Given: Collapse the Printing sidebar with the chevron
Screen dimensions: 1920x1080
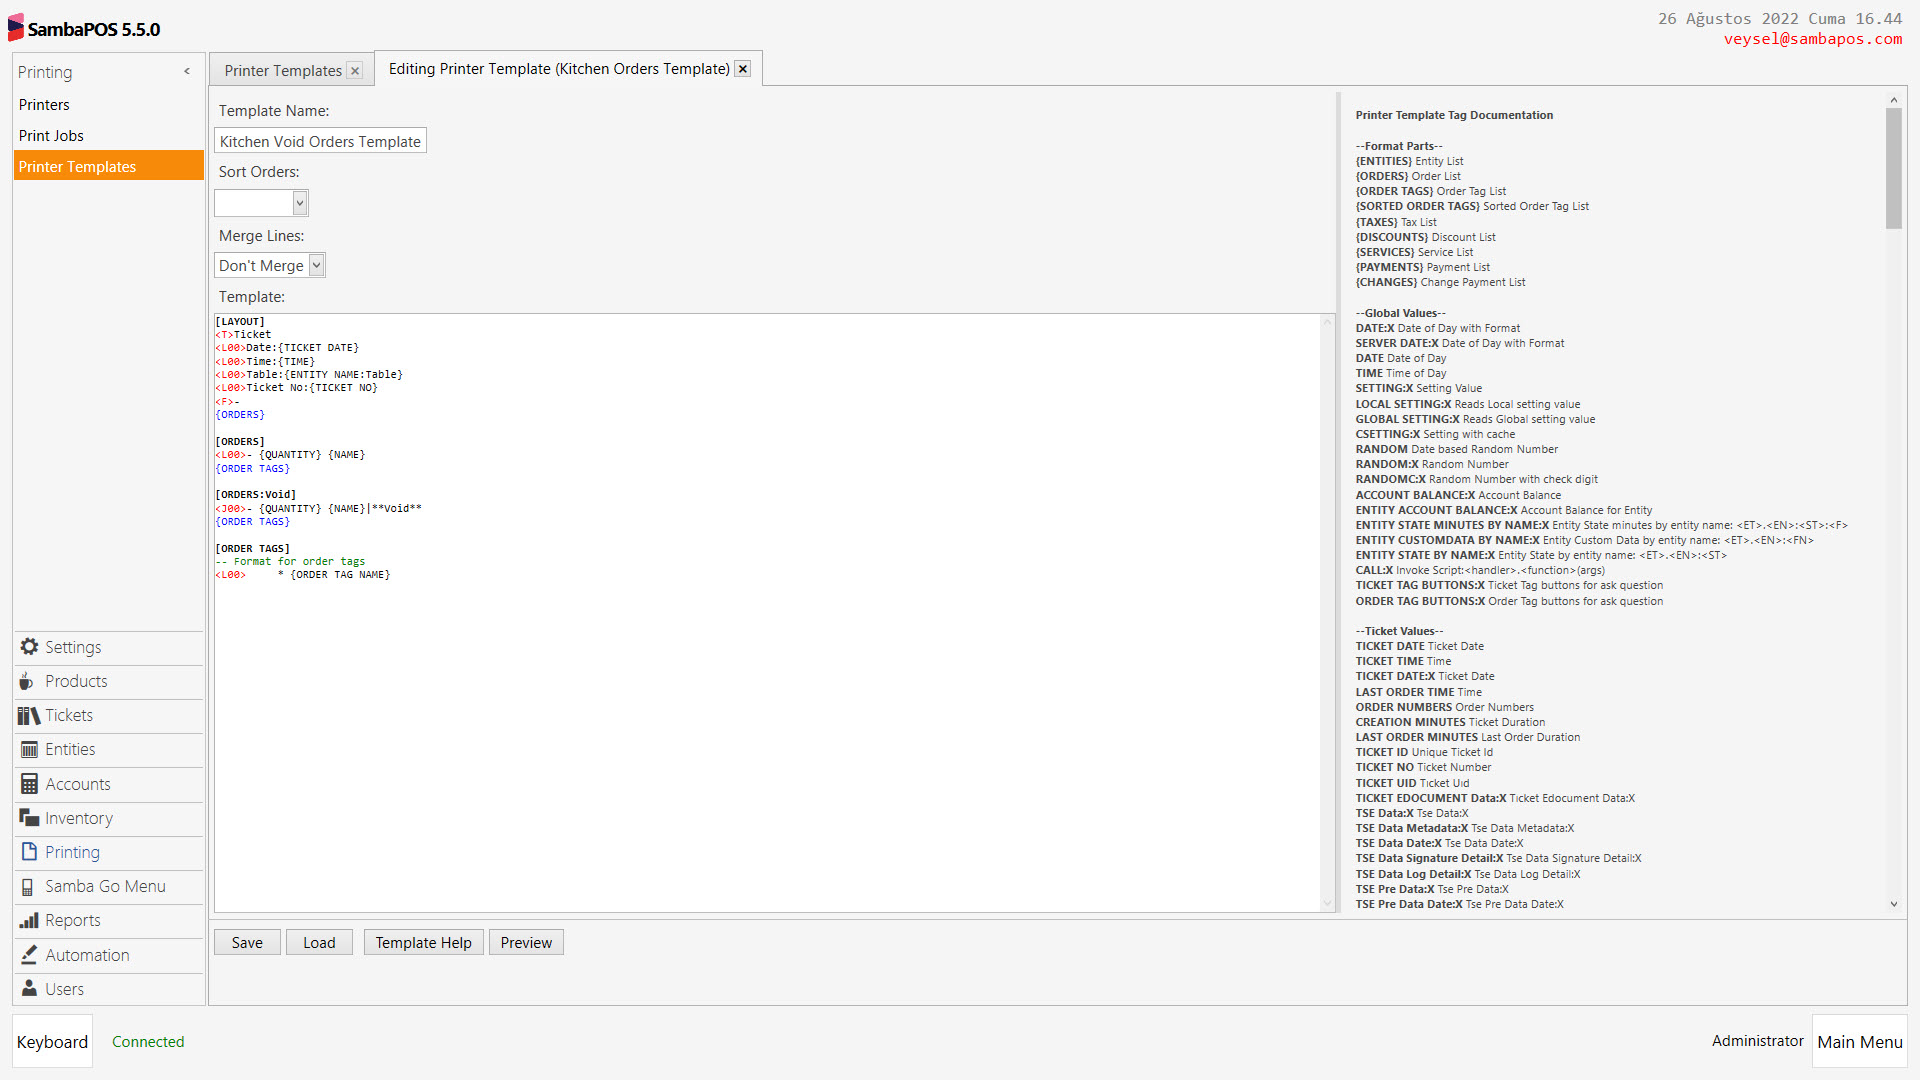Looking at the screenshot, I should tap(187, 72).
